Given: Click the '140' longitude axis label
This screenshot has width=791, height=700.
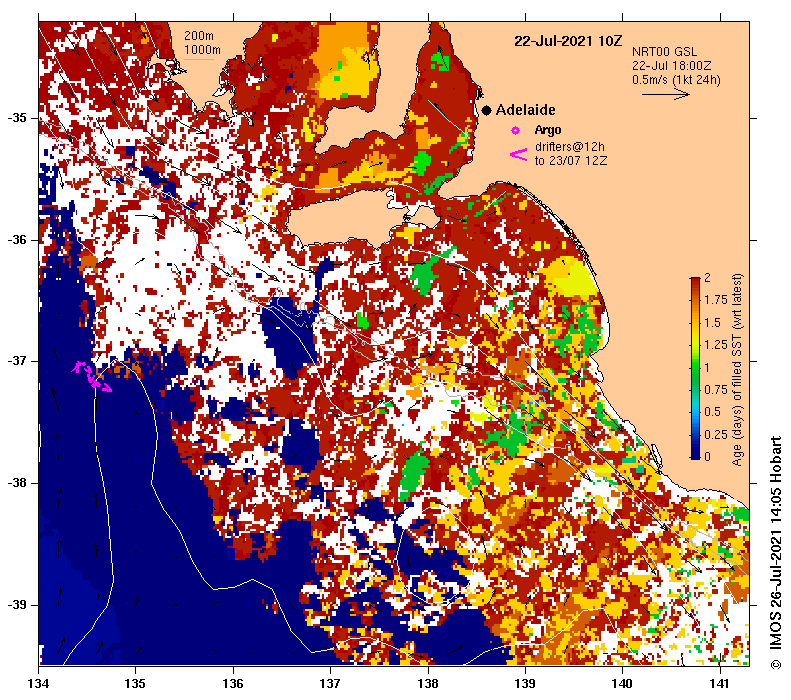Looking at the screenshot, I should [x=622, y=683].
